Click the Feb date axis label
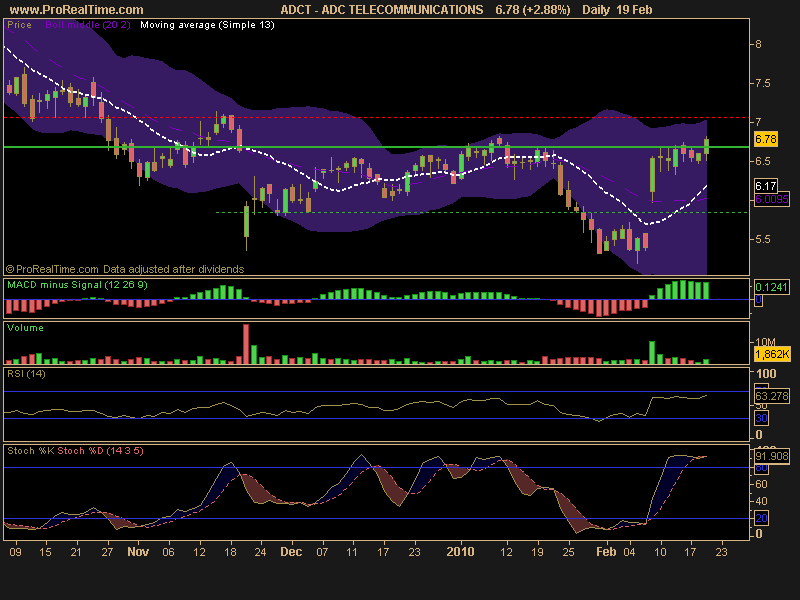This screenshot has width=800, height=600. (606, 552)
